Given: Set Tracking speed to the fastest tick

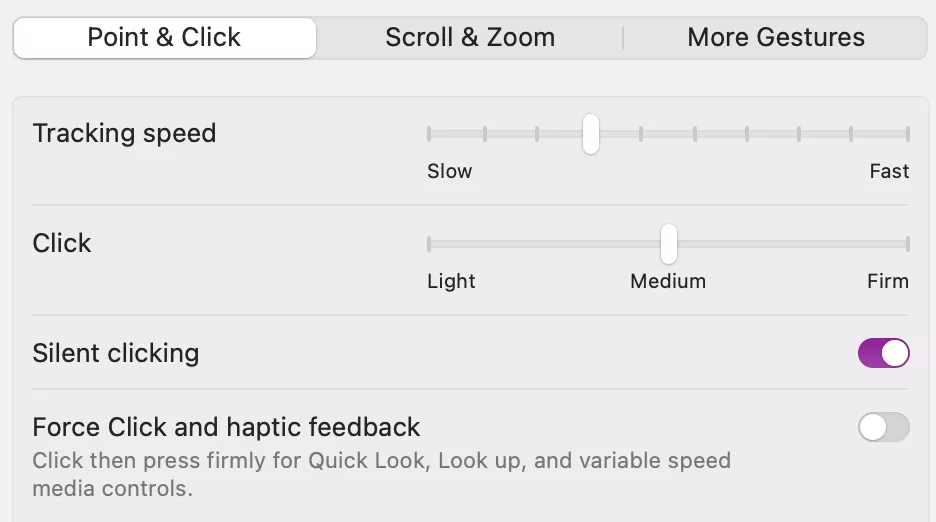Looking at the screenshot, I should click(907, 133).
